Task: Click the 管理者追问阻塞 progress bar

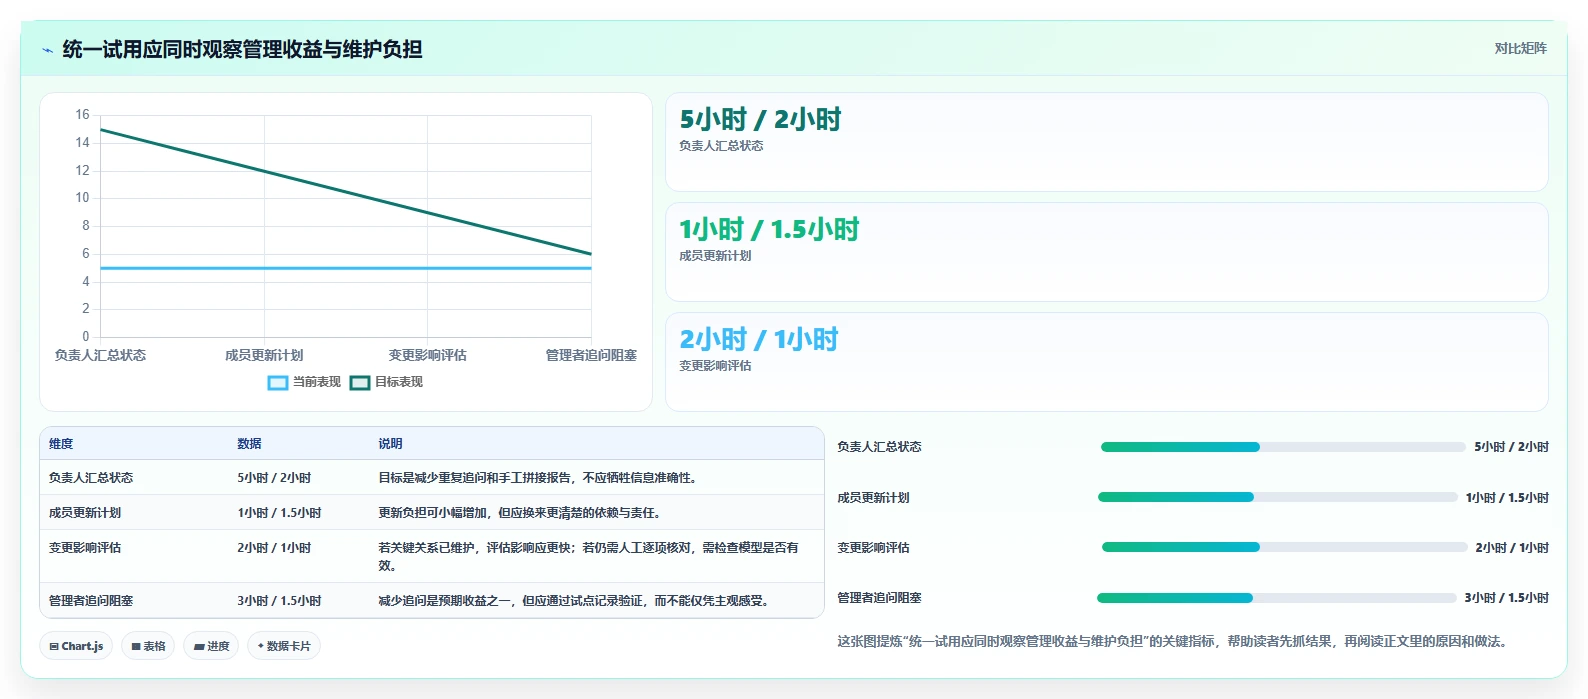Action: (x=1277, y=598)
